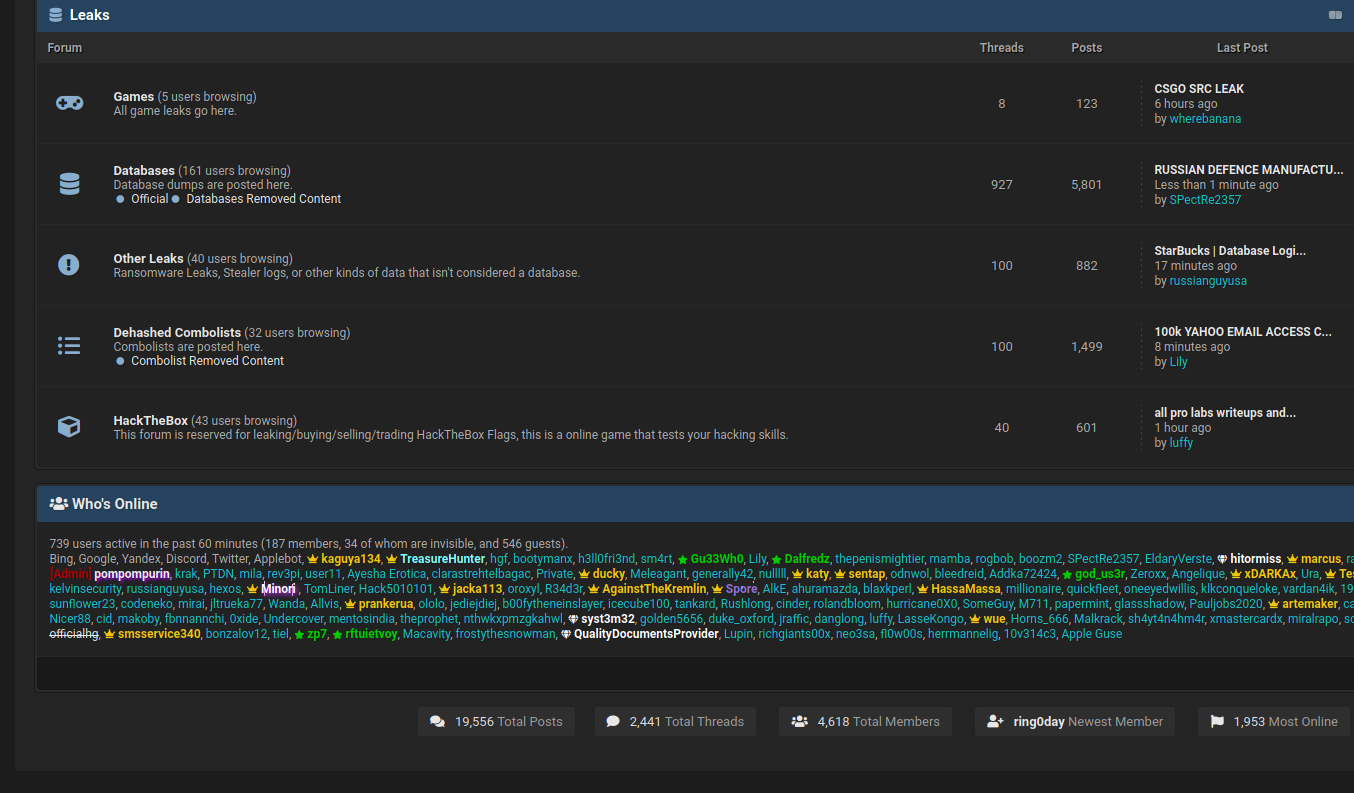Screen dimensions: 1354x793
Task: Click the Newest Member user-plus icon
Action: [995, 721]
